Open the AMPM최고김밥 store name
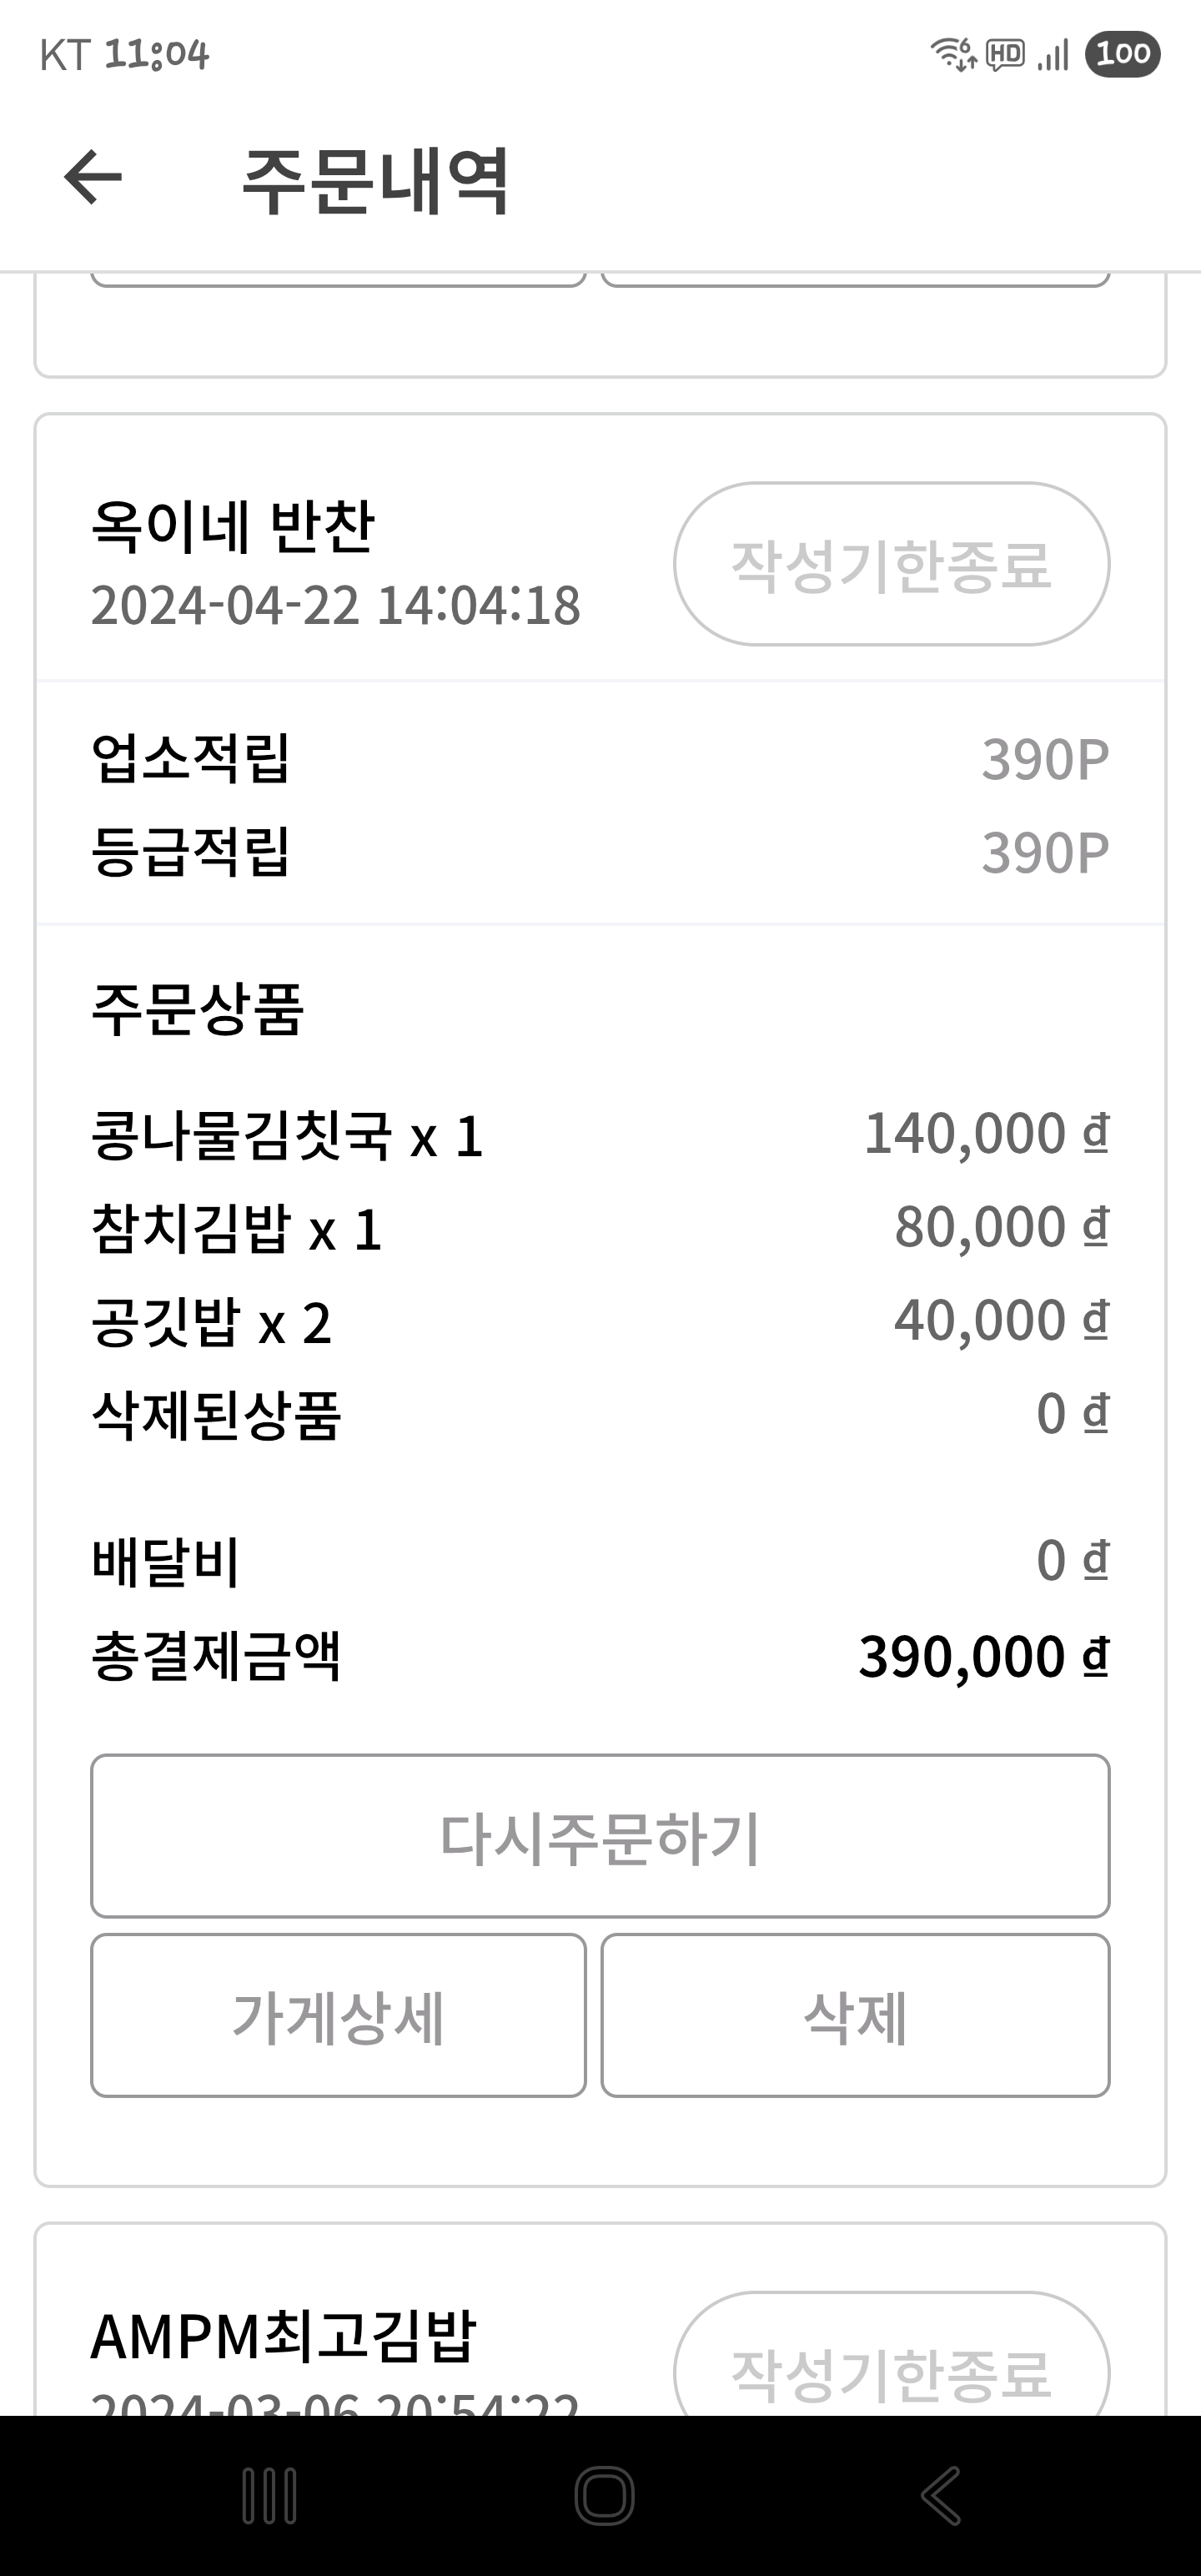The image size is (1201, 2576). point(284,2336)
